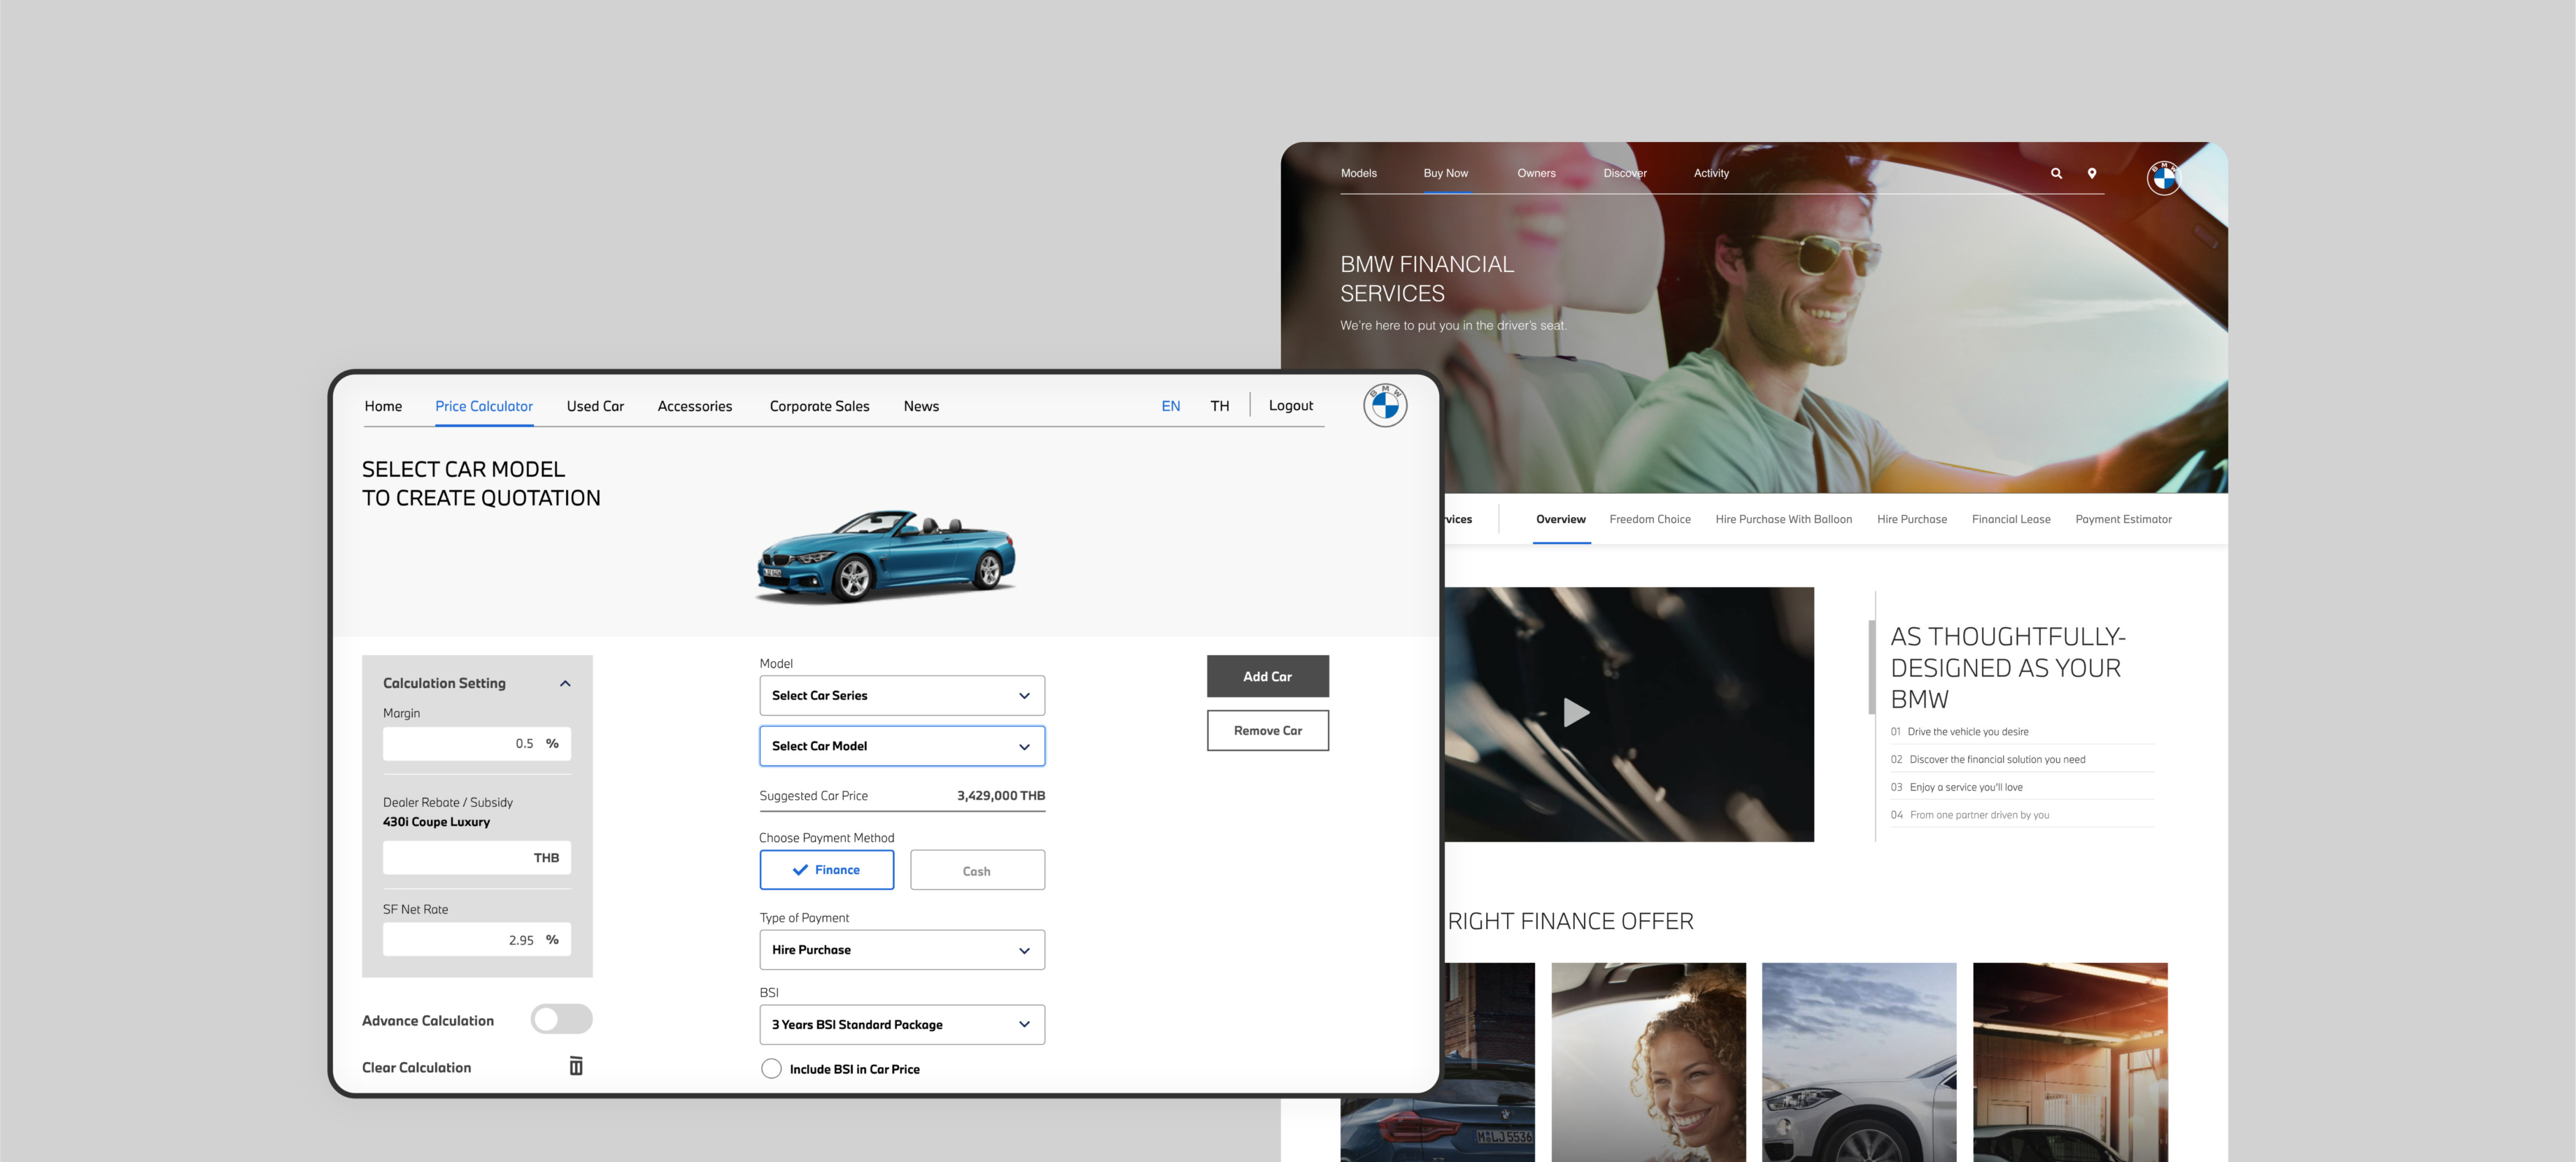The width and height of the screenshot is (2576, 1162).
Task: Select Overview tab on Financial Services page
Action: [1560, 519]
